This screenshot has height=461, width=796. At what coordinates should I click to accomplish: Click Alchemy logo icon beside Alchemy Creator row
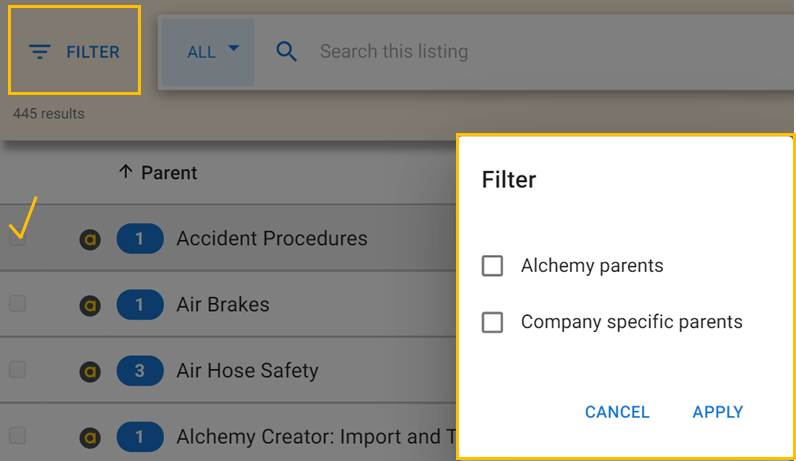[x=90, y=437]
